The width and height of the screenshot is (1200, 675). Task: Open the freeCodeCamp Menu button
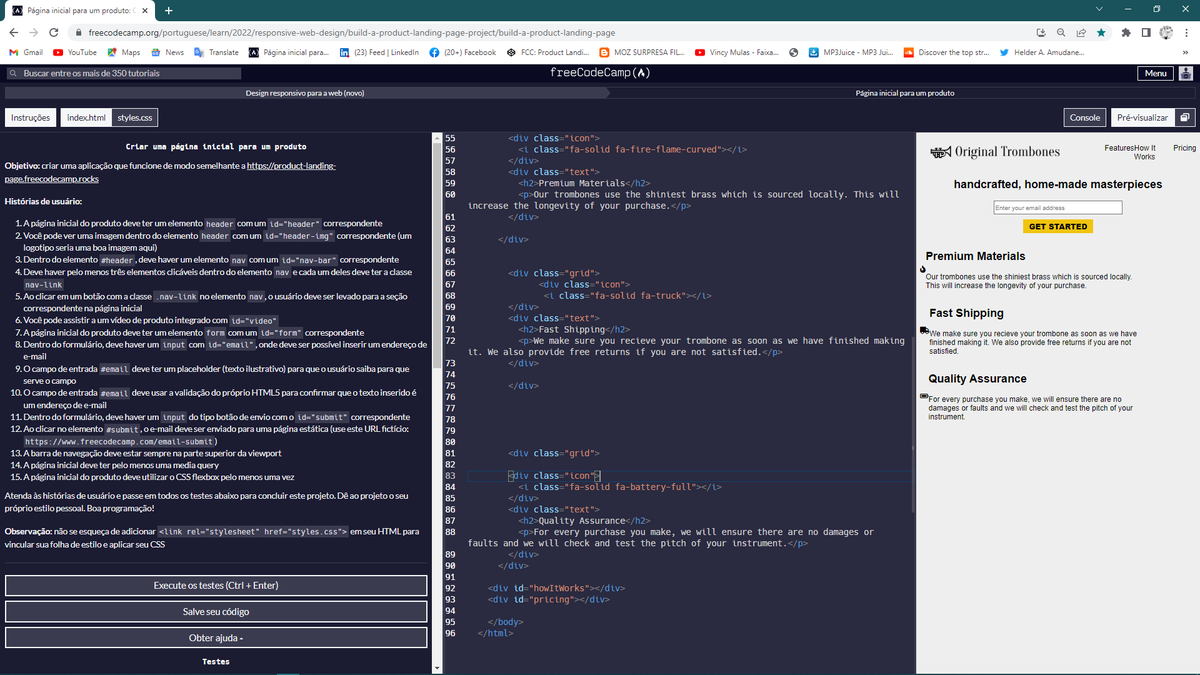point(1155,73)
